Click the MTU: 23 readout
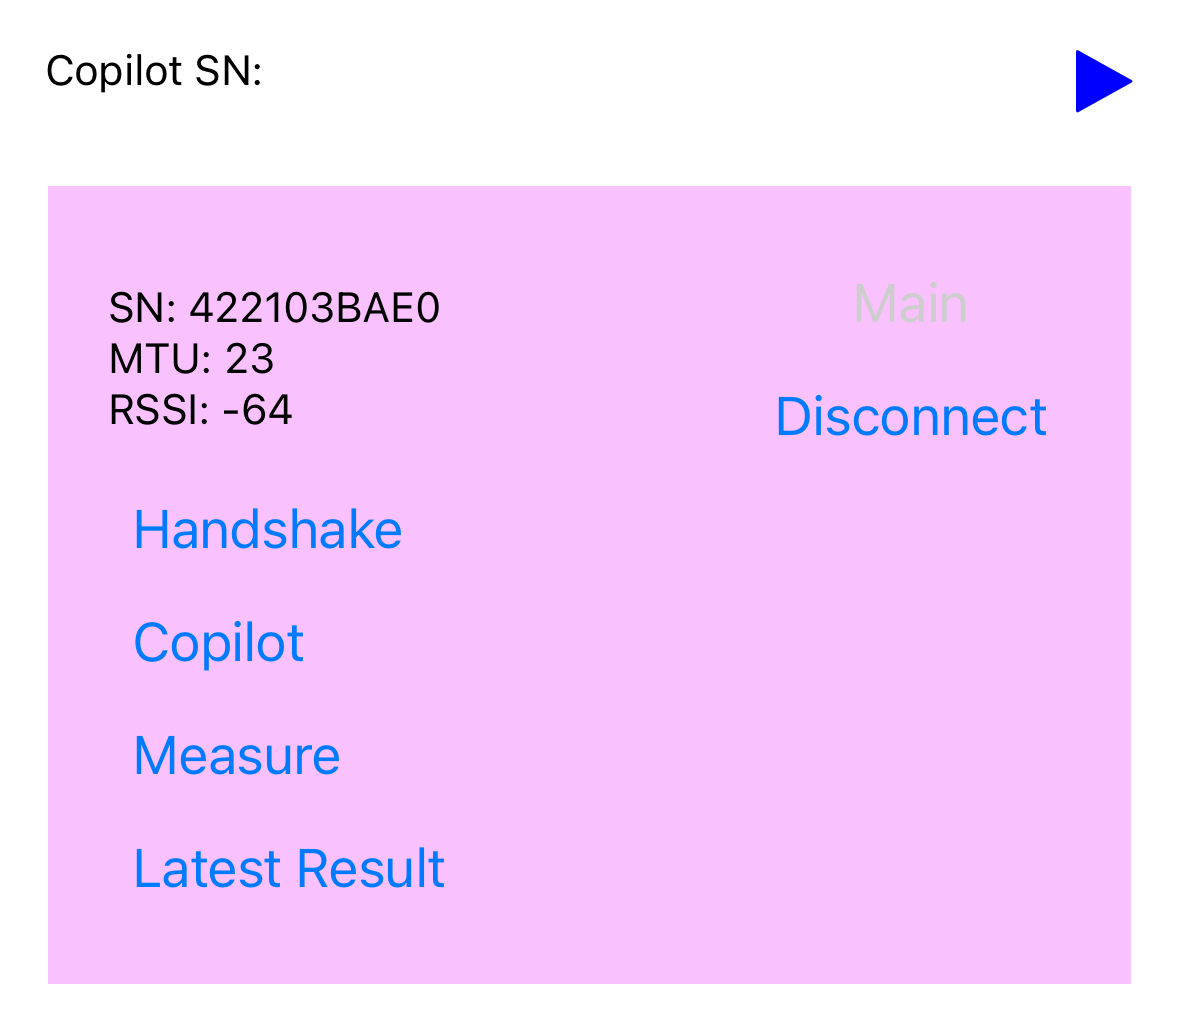Screen dimensions: 1179x1019 (191, 359)
